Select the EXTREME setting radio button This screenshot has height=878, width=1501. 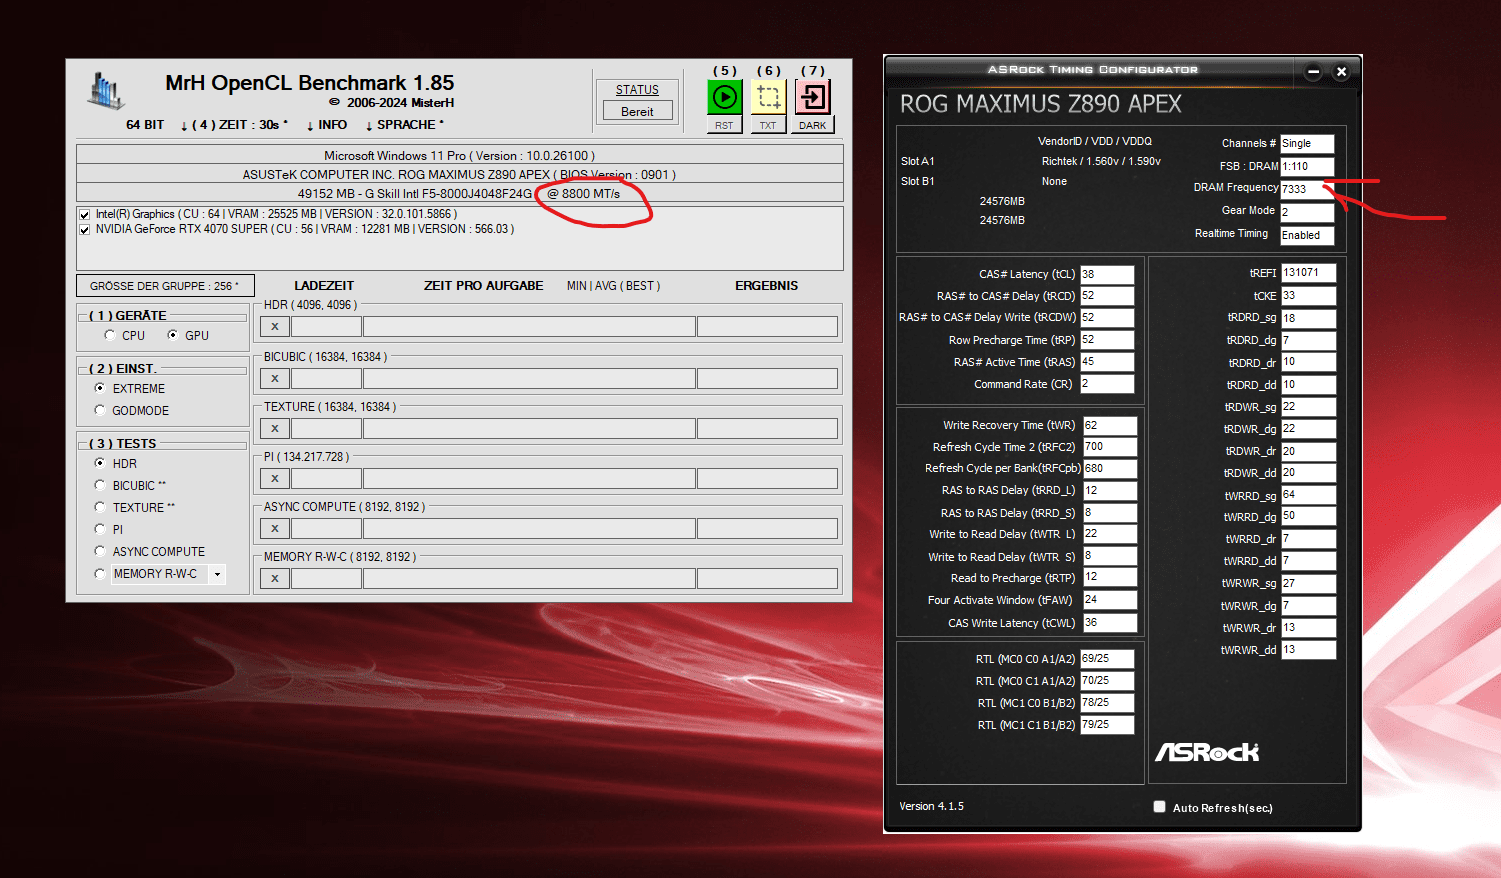pos(100,388)
